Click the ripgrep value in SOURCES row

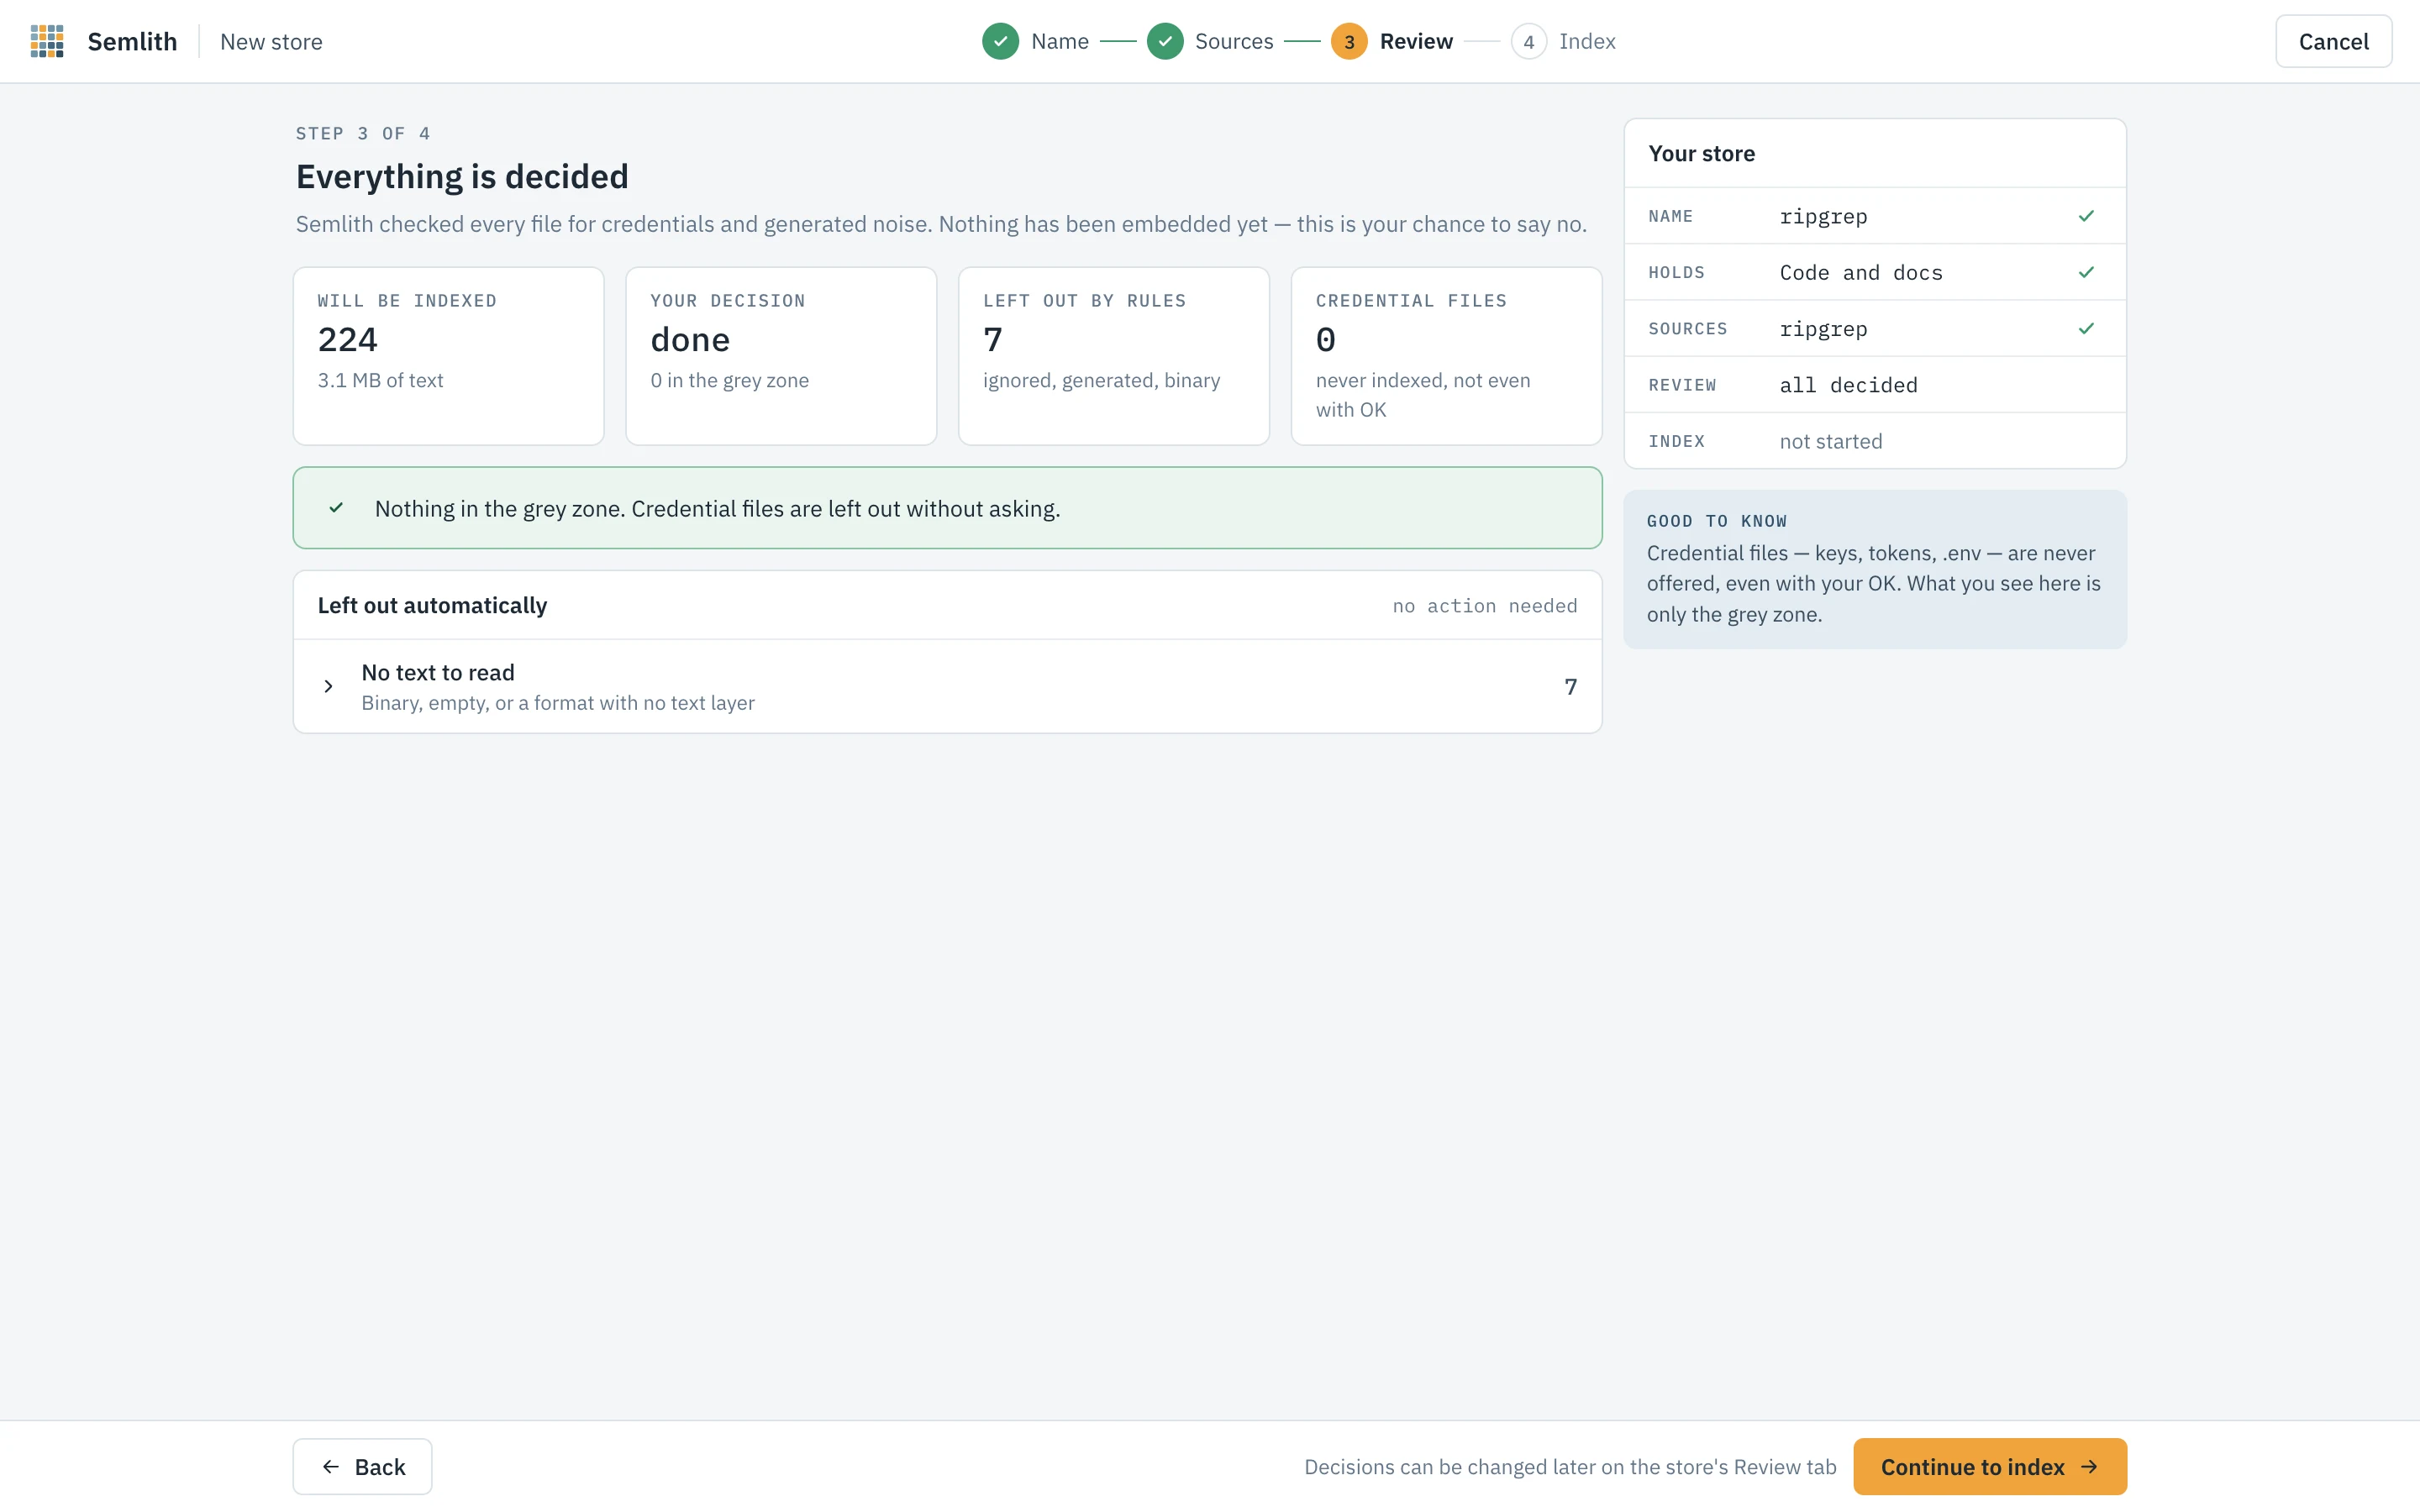pyautogui.click(x=1823, y=329)
